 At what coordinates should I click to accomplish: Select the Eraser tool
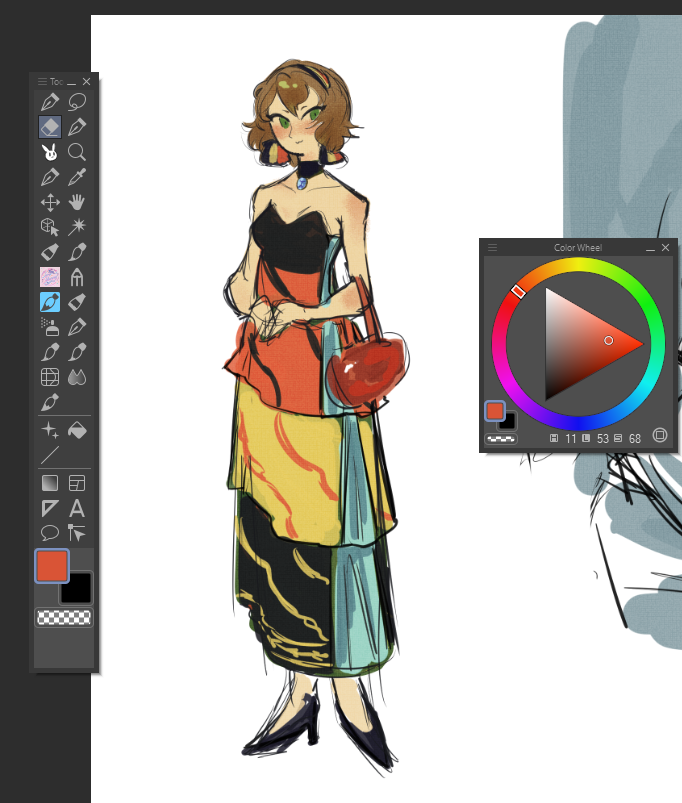[x=50, y=127]
